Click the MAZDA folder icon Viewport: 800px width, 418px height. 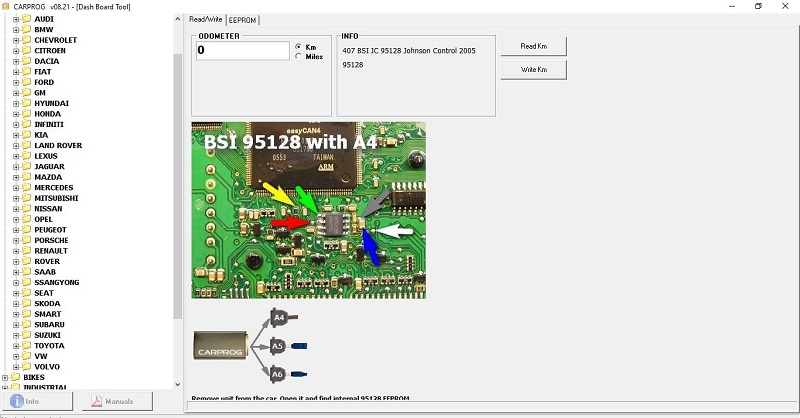(x=27, y=177)
